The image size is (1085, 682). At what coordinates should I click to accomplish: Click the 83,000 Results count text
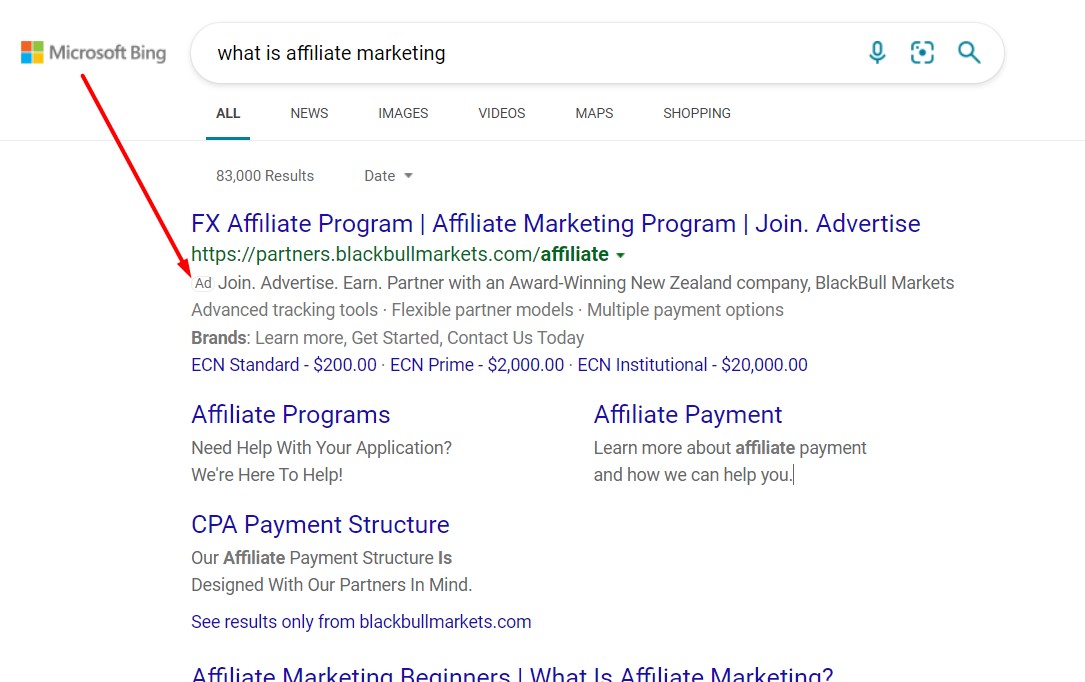[x=265, y=176]
